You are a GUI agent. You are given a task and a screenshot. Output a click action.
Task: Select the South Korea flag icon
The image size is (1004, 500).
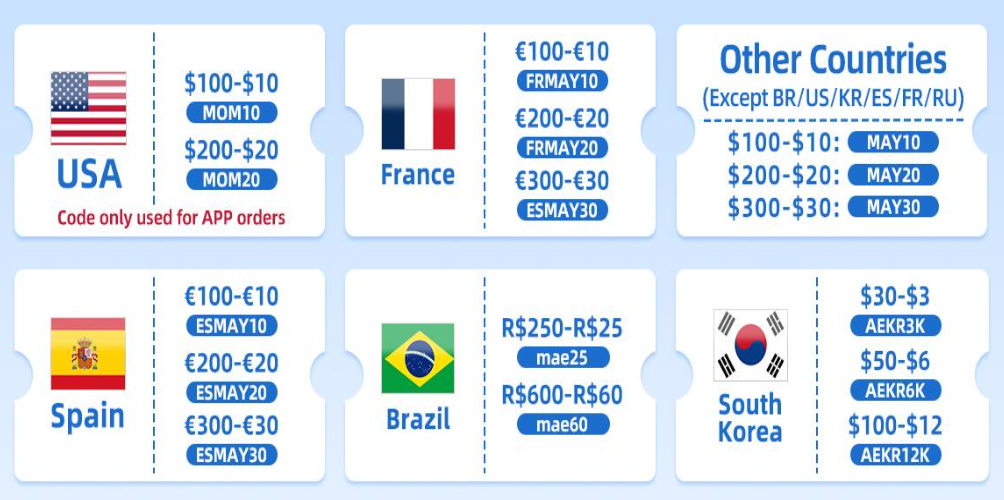tap(750, 345)
